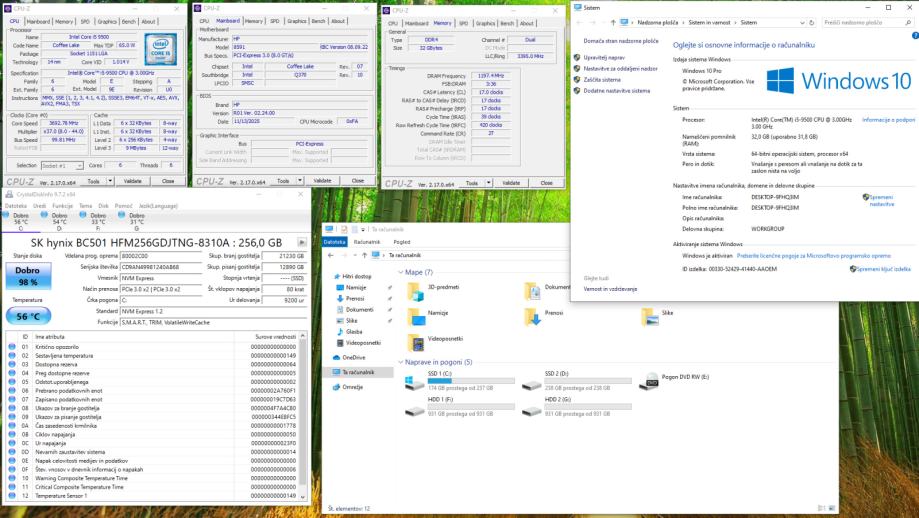The image size is (919, 518).
Task: Switch to Mainboard tab in CPU-Z CPU window
Action: pos(38,22)
